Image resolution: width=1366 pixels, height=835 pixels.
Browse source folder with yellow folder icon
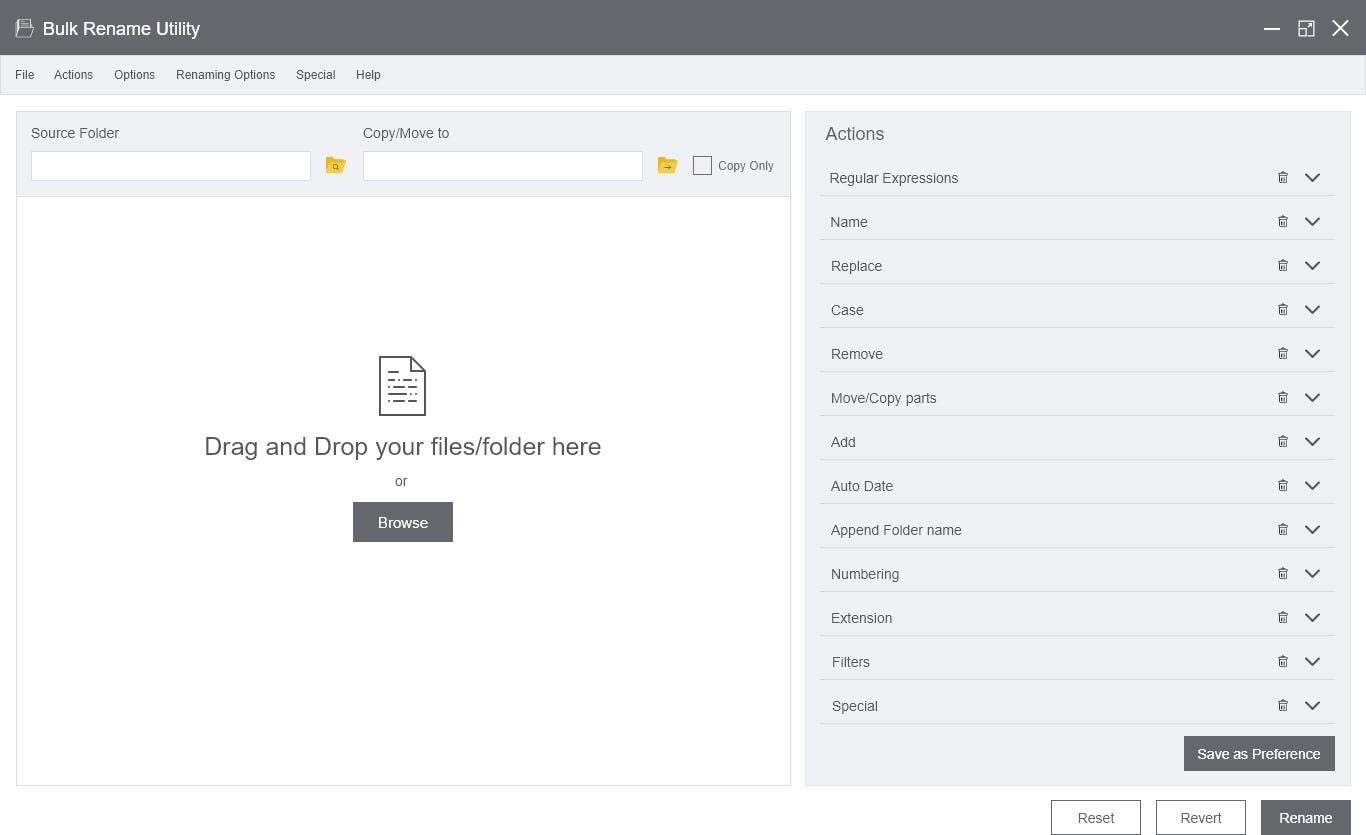click(336, 165)
